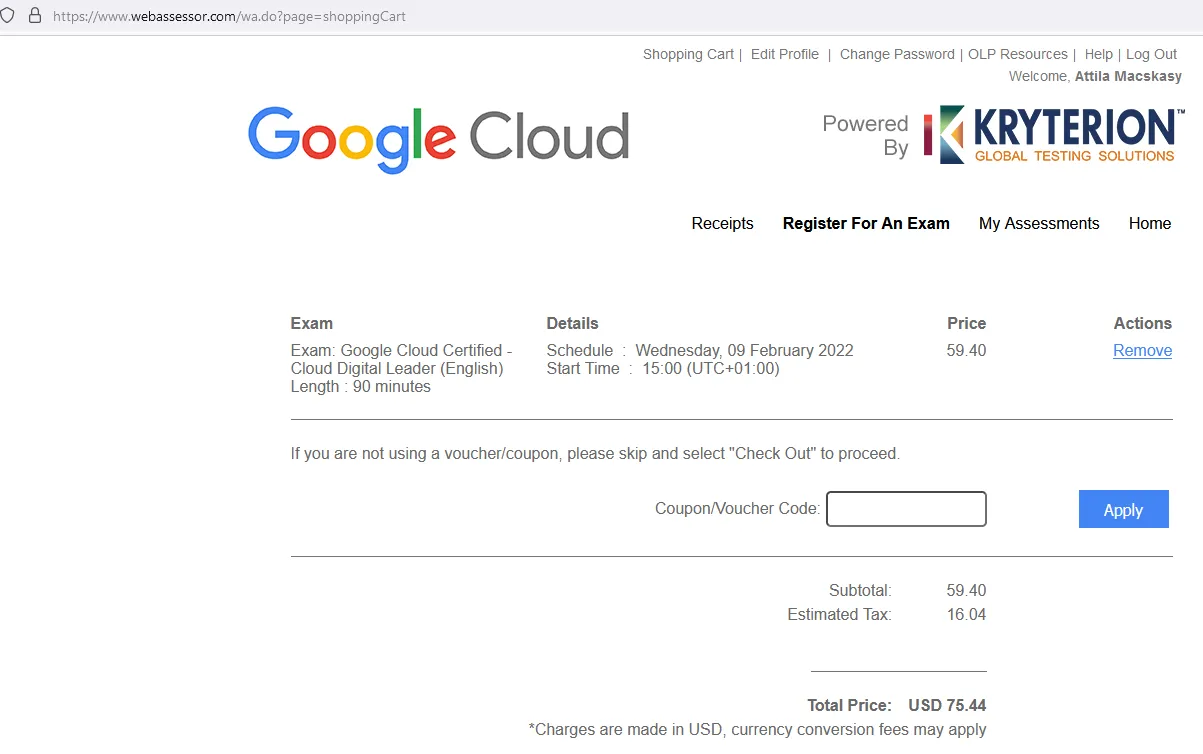Click the 'Exam' column header
Image resolution: width=1203 pixels, height=754 pixels.
(311, 323)
